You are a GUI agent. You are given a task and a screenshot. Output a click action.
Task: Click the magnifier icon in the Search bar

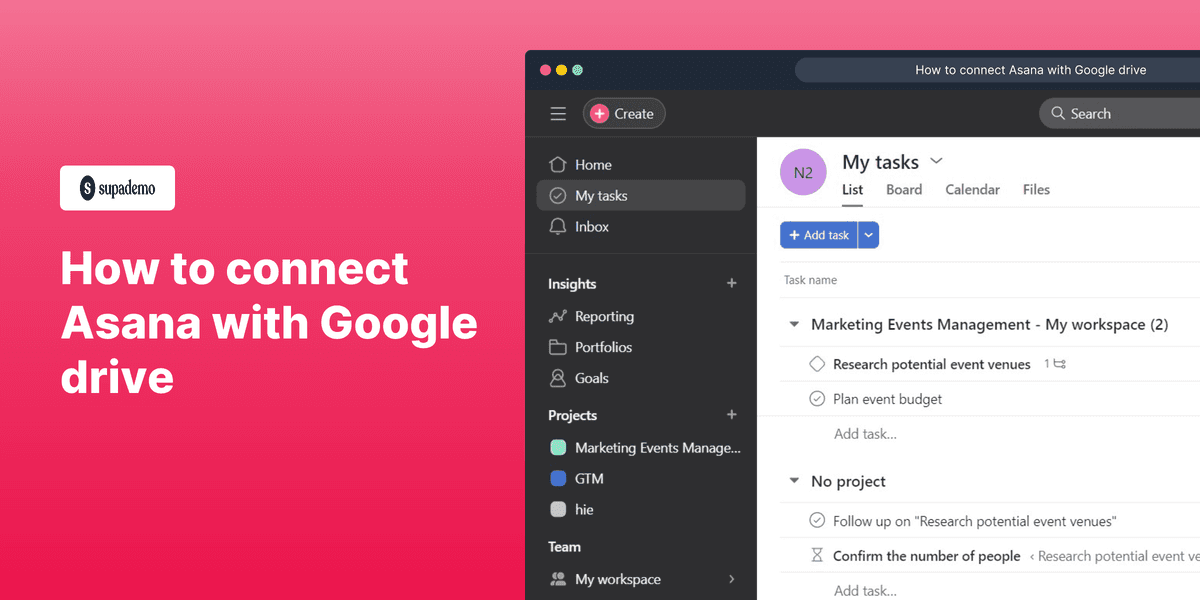(1058, 113)
